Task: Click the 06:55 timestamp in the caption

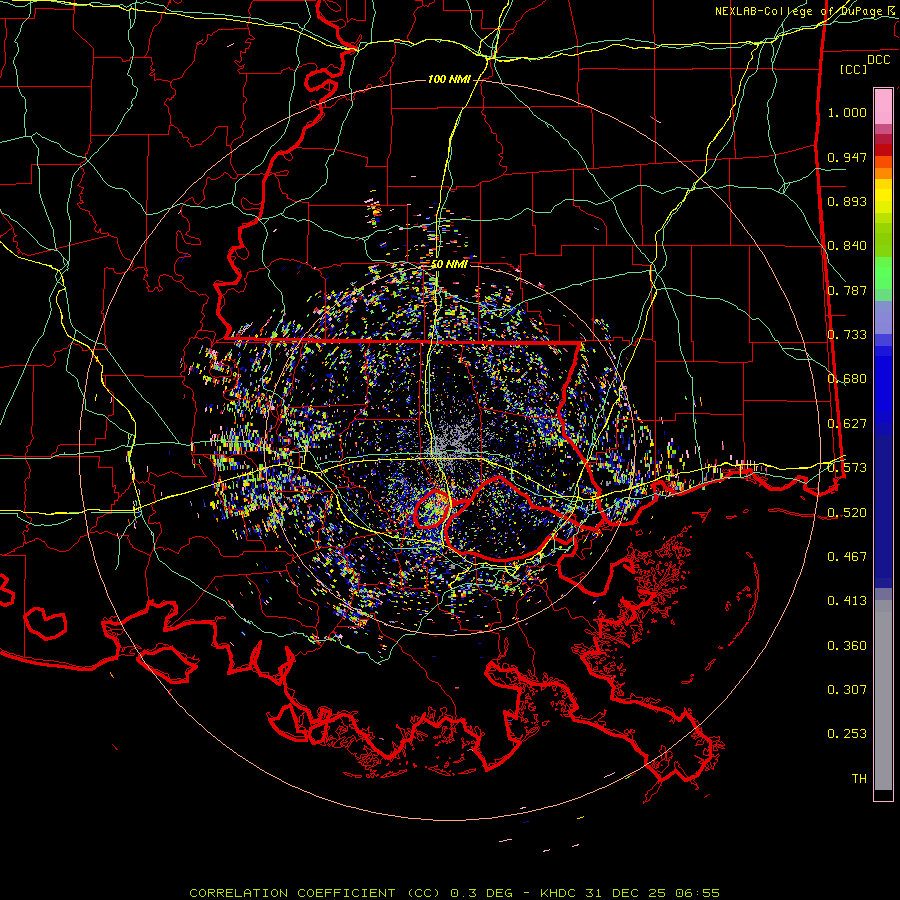Action: [698, 893]
